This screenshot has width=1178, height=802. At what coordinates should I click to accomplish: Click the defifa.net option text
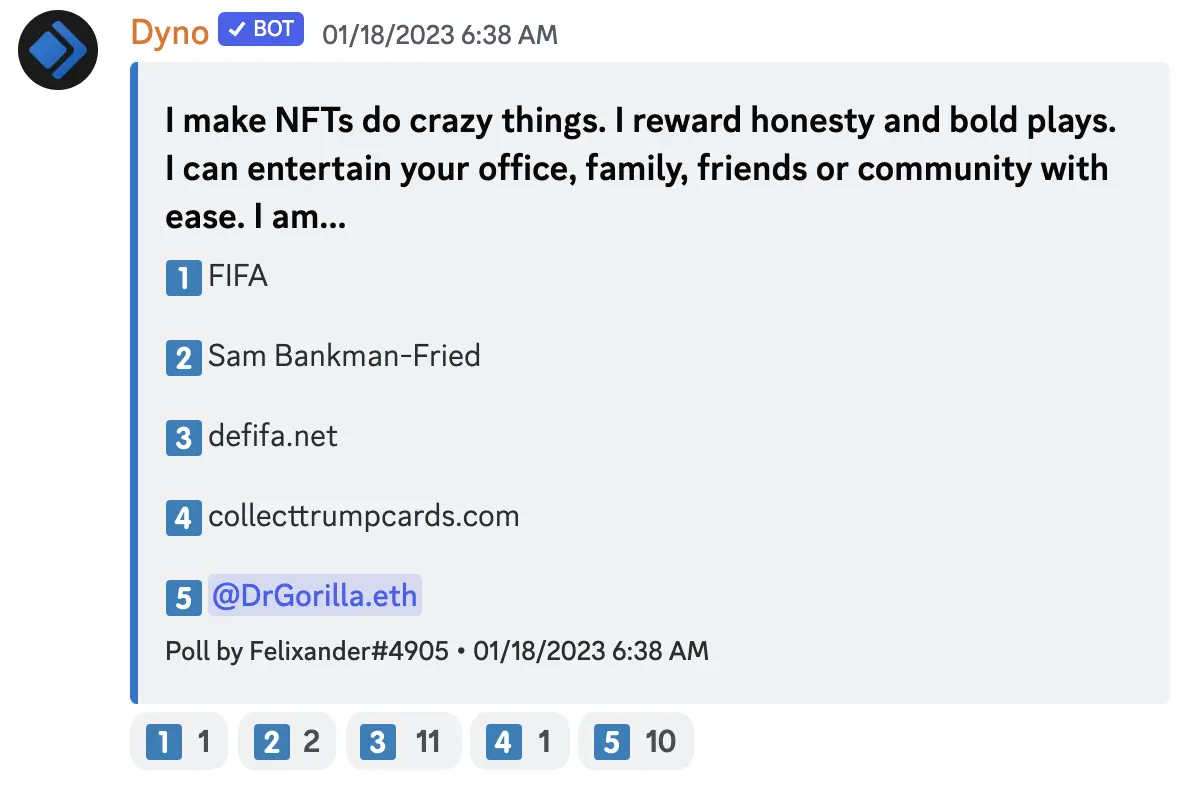273,436
